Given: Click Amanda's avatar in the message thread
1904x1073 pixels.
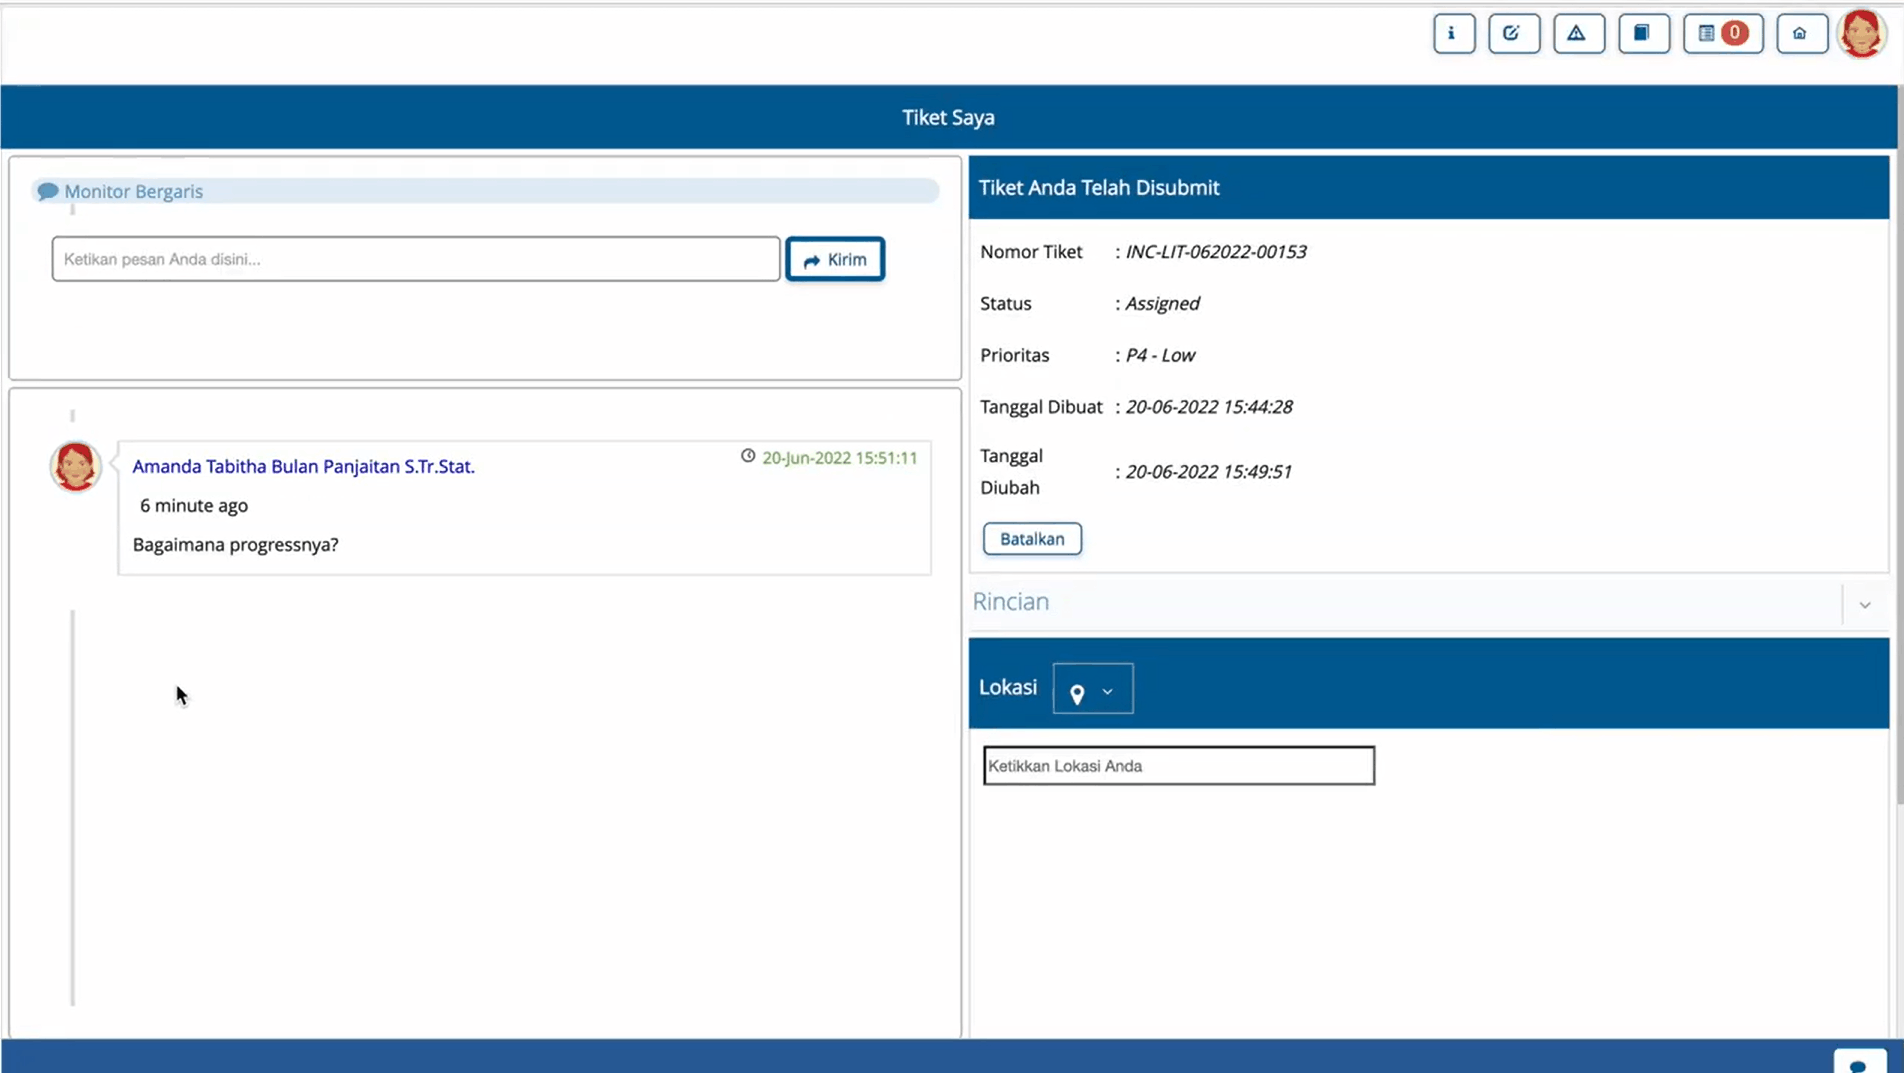Looking at the screenshot, I should coord(75,466).
